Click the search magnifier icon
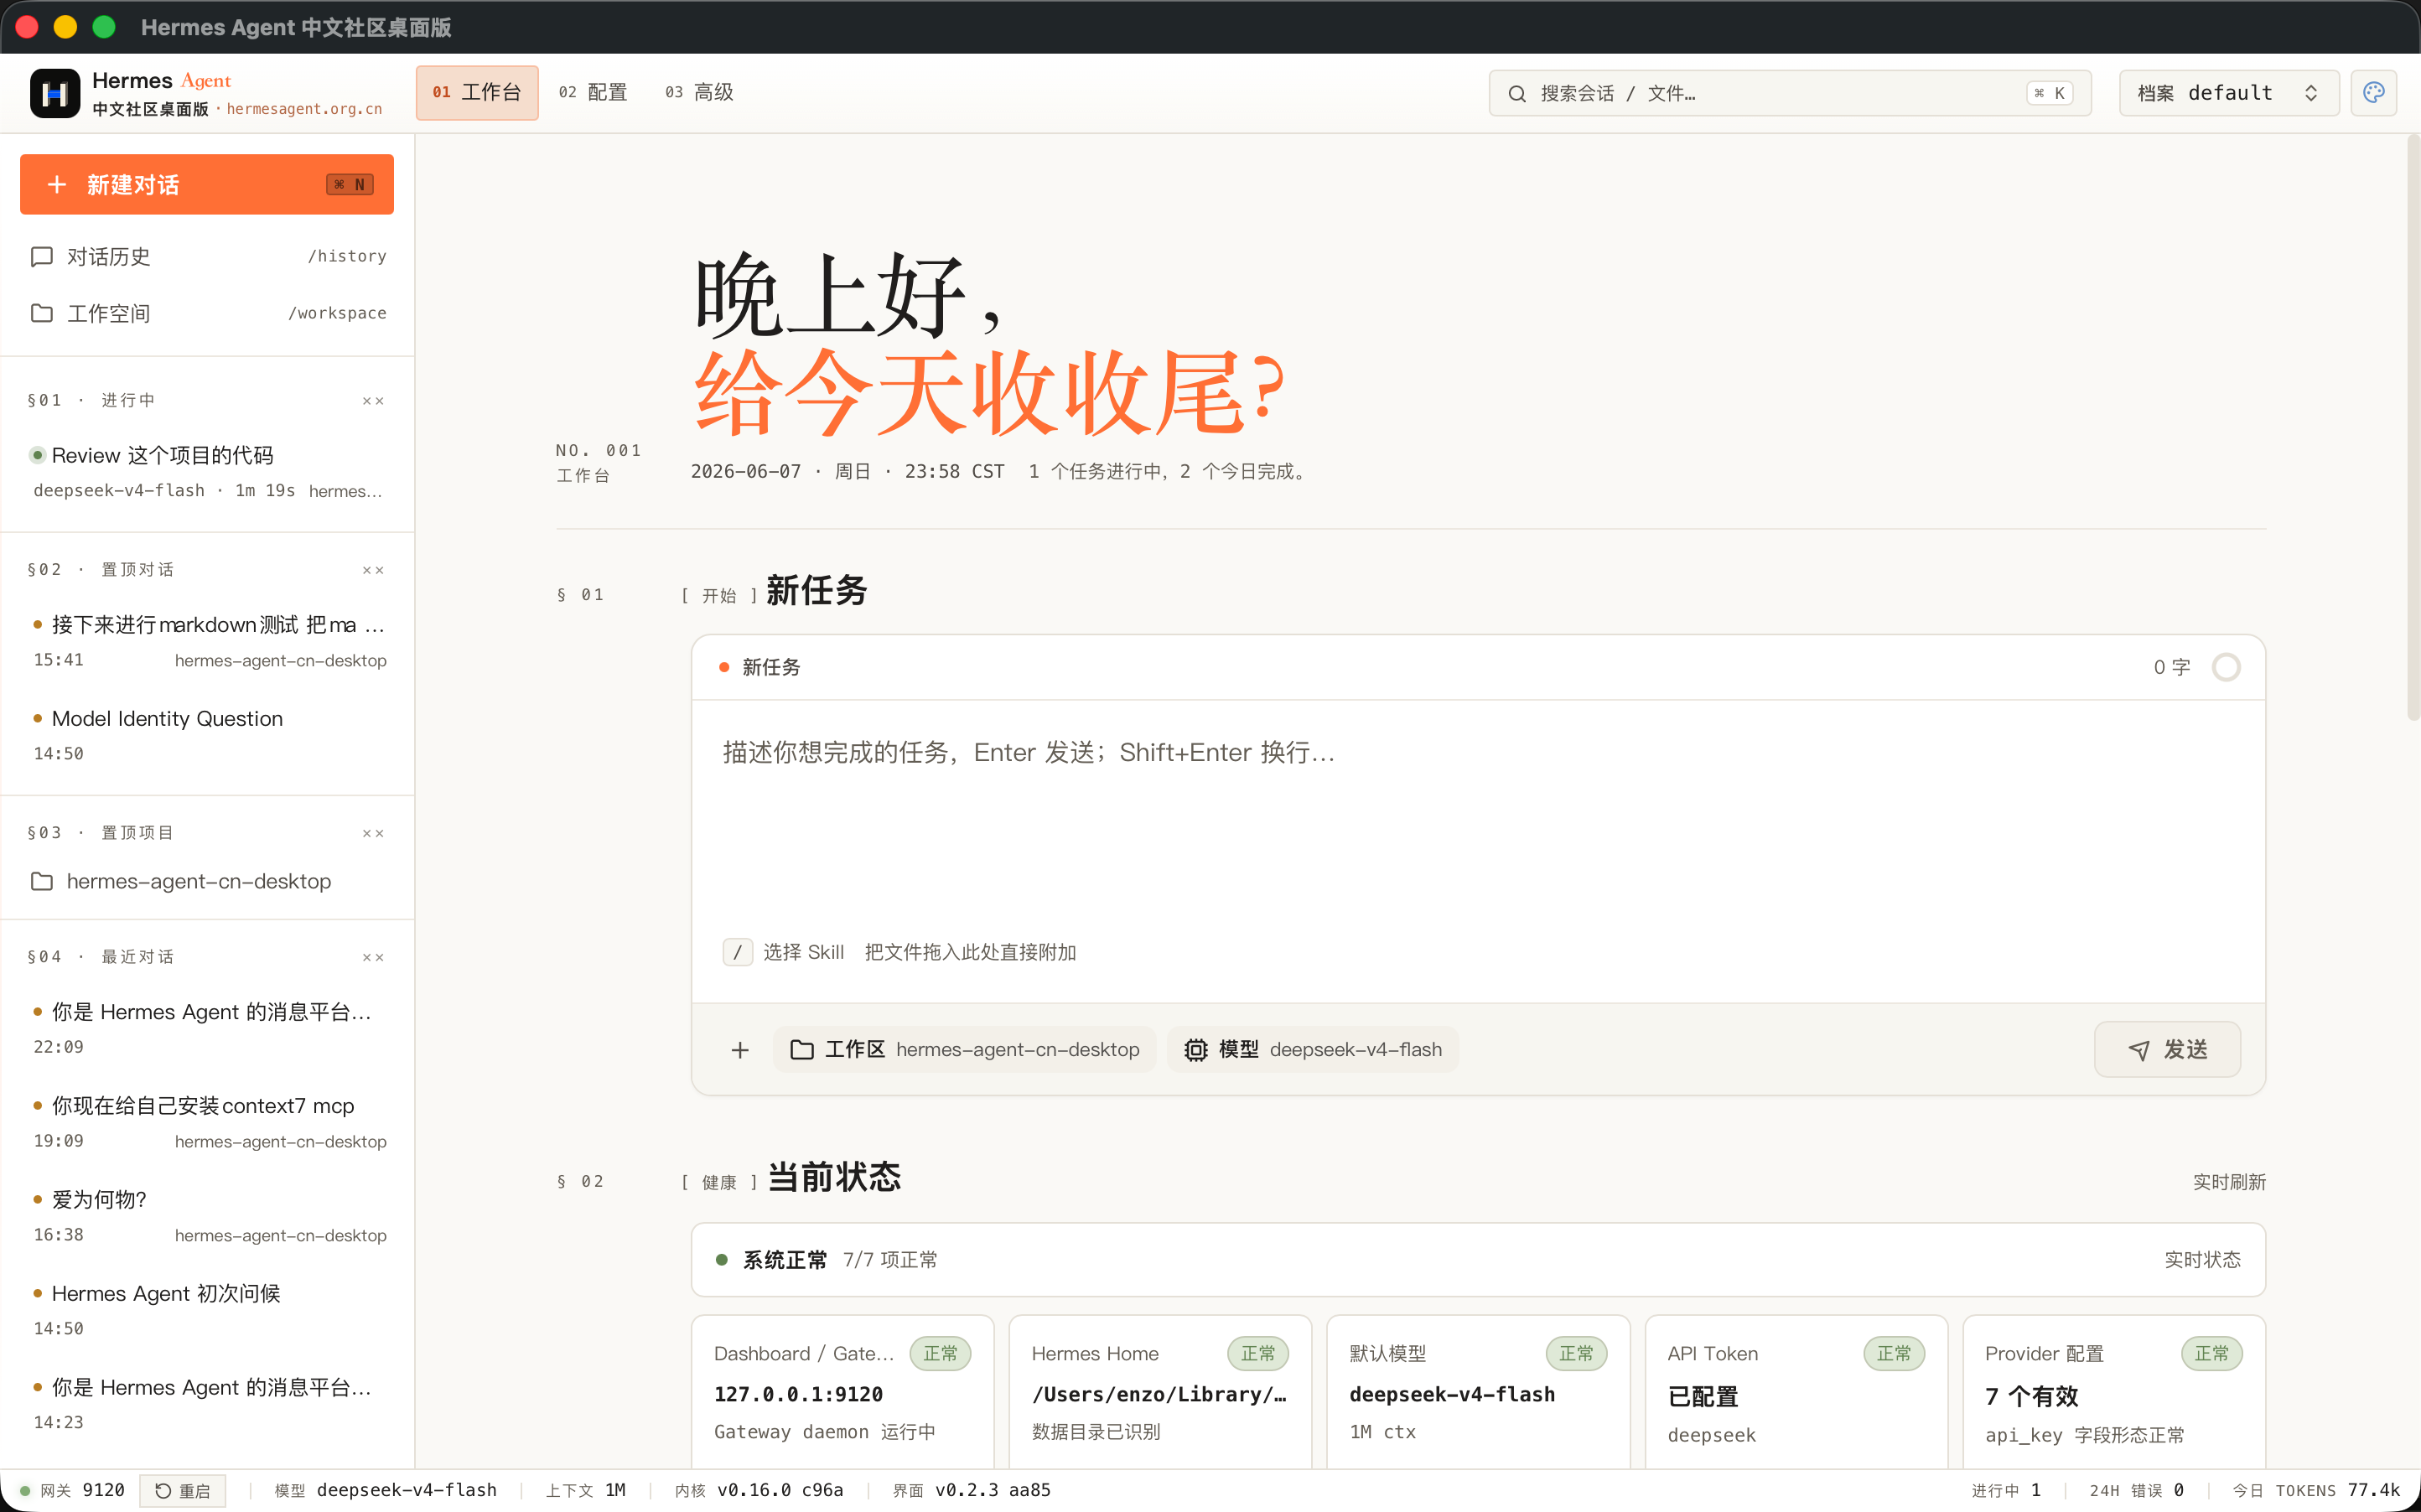Viewport: 2421px width, 1512px height. pyautogui.click(x=1517, y=93)
